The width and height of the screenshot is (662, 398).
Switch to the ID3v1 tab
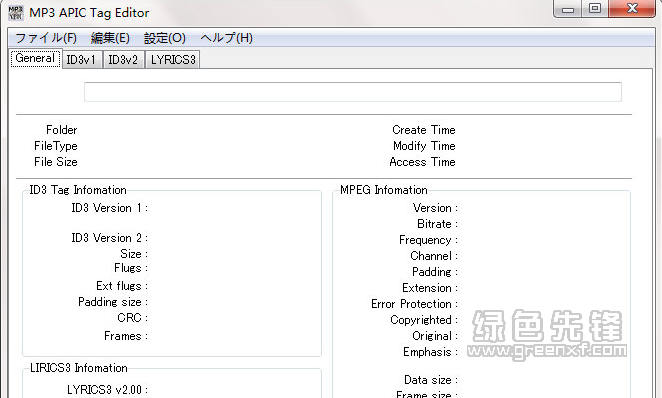82,60
